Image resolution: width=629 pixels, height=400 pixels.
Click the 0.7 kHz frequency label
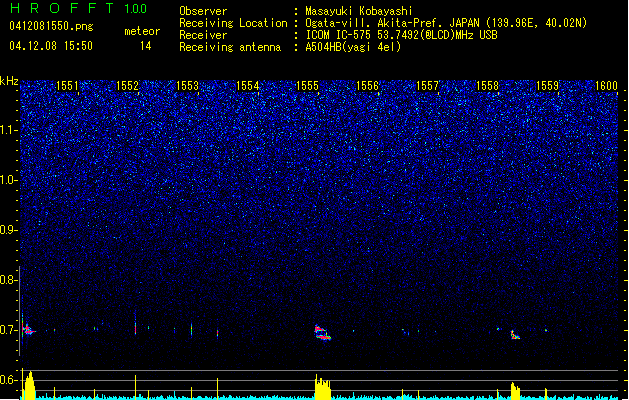(x=8, y=330)
